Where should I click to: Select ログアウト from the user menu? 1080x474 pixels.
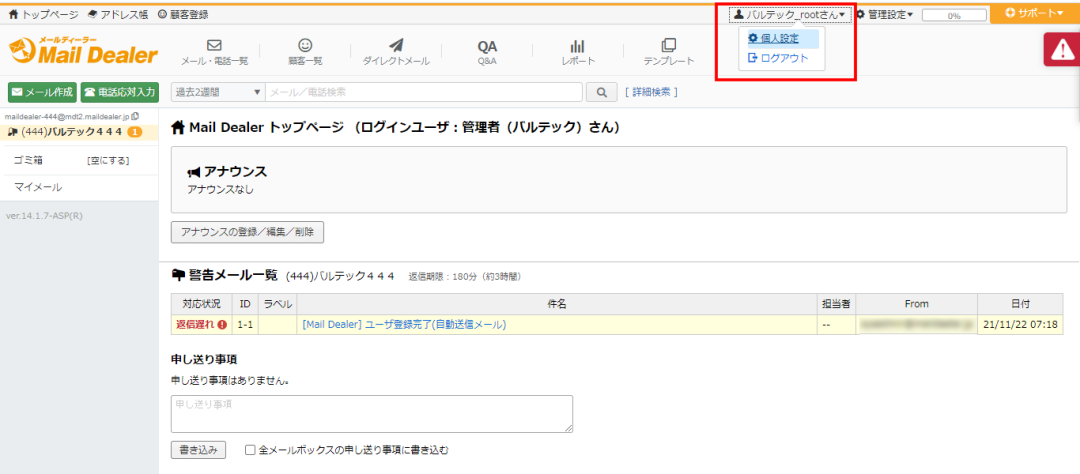[778, 58]
